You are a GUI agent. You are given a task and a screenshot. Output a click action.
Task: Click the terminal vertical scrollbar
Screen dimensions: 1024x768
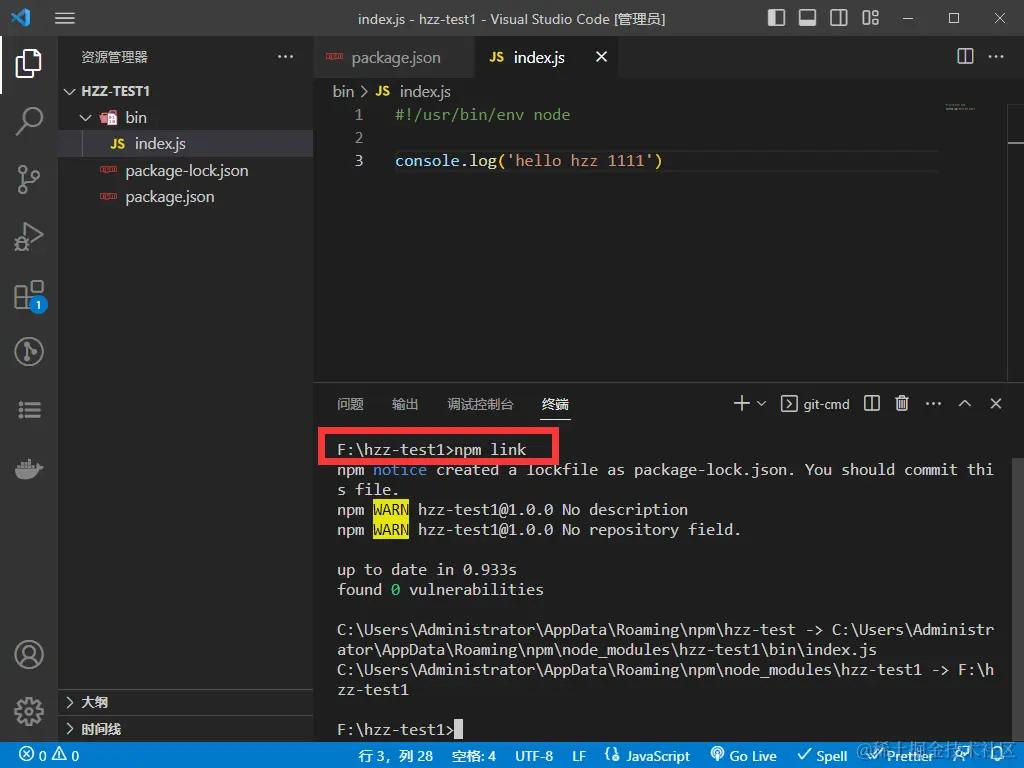point(1017,599)
